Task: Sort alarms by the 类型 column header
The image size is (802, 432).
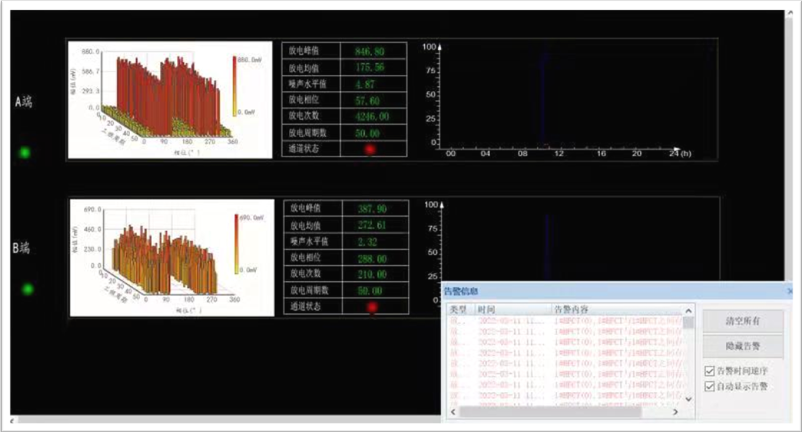Action: click(458, 310)
